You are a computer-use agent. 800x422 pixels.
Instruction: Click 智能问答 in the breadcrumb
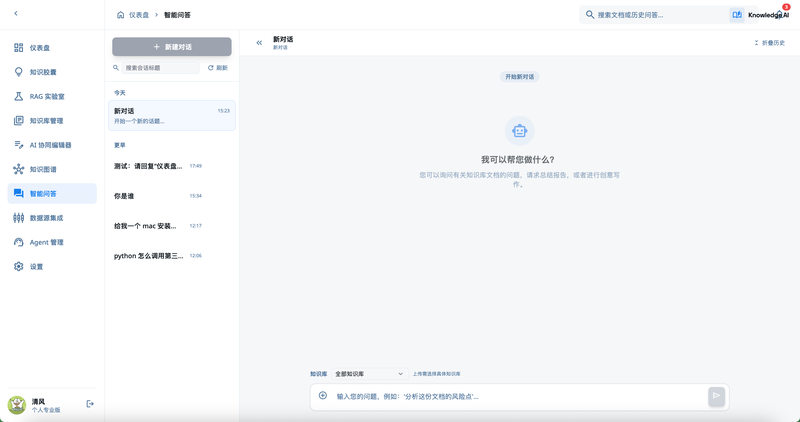coord(177,15)
